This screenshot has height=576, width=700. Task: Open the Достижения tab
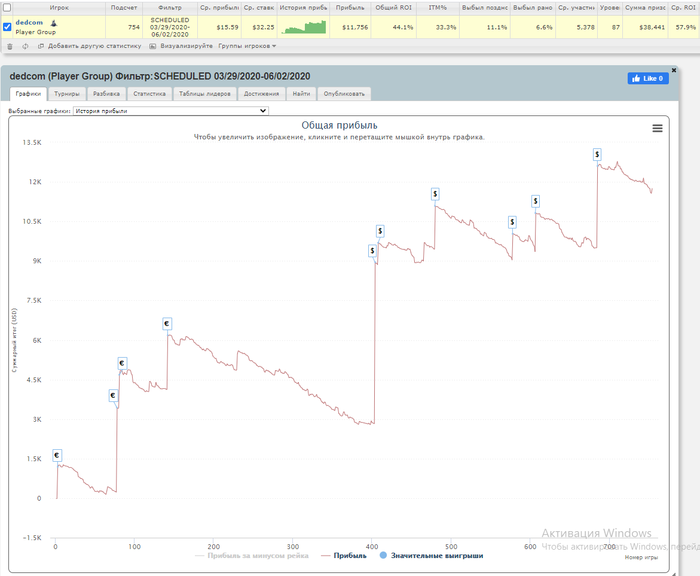pyautogui.click(x=262, y=94)
